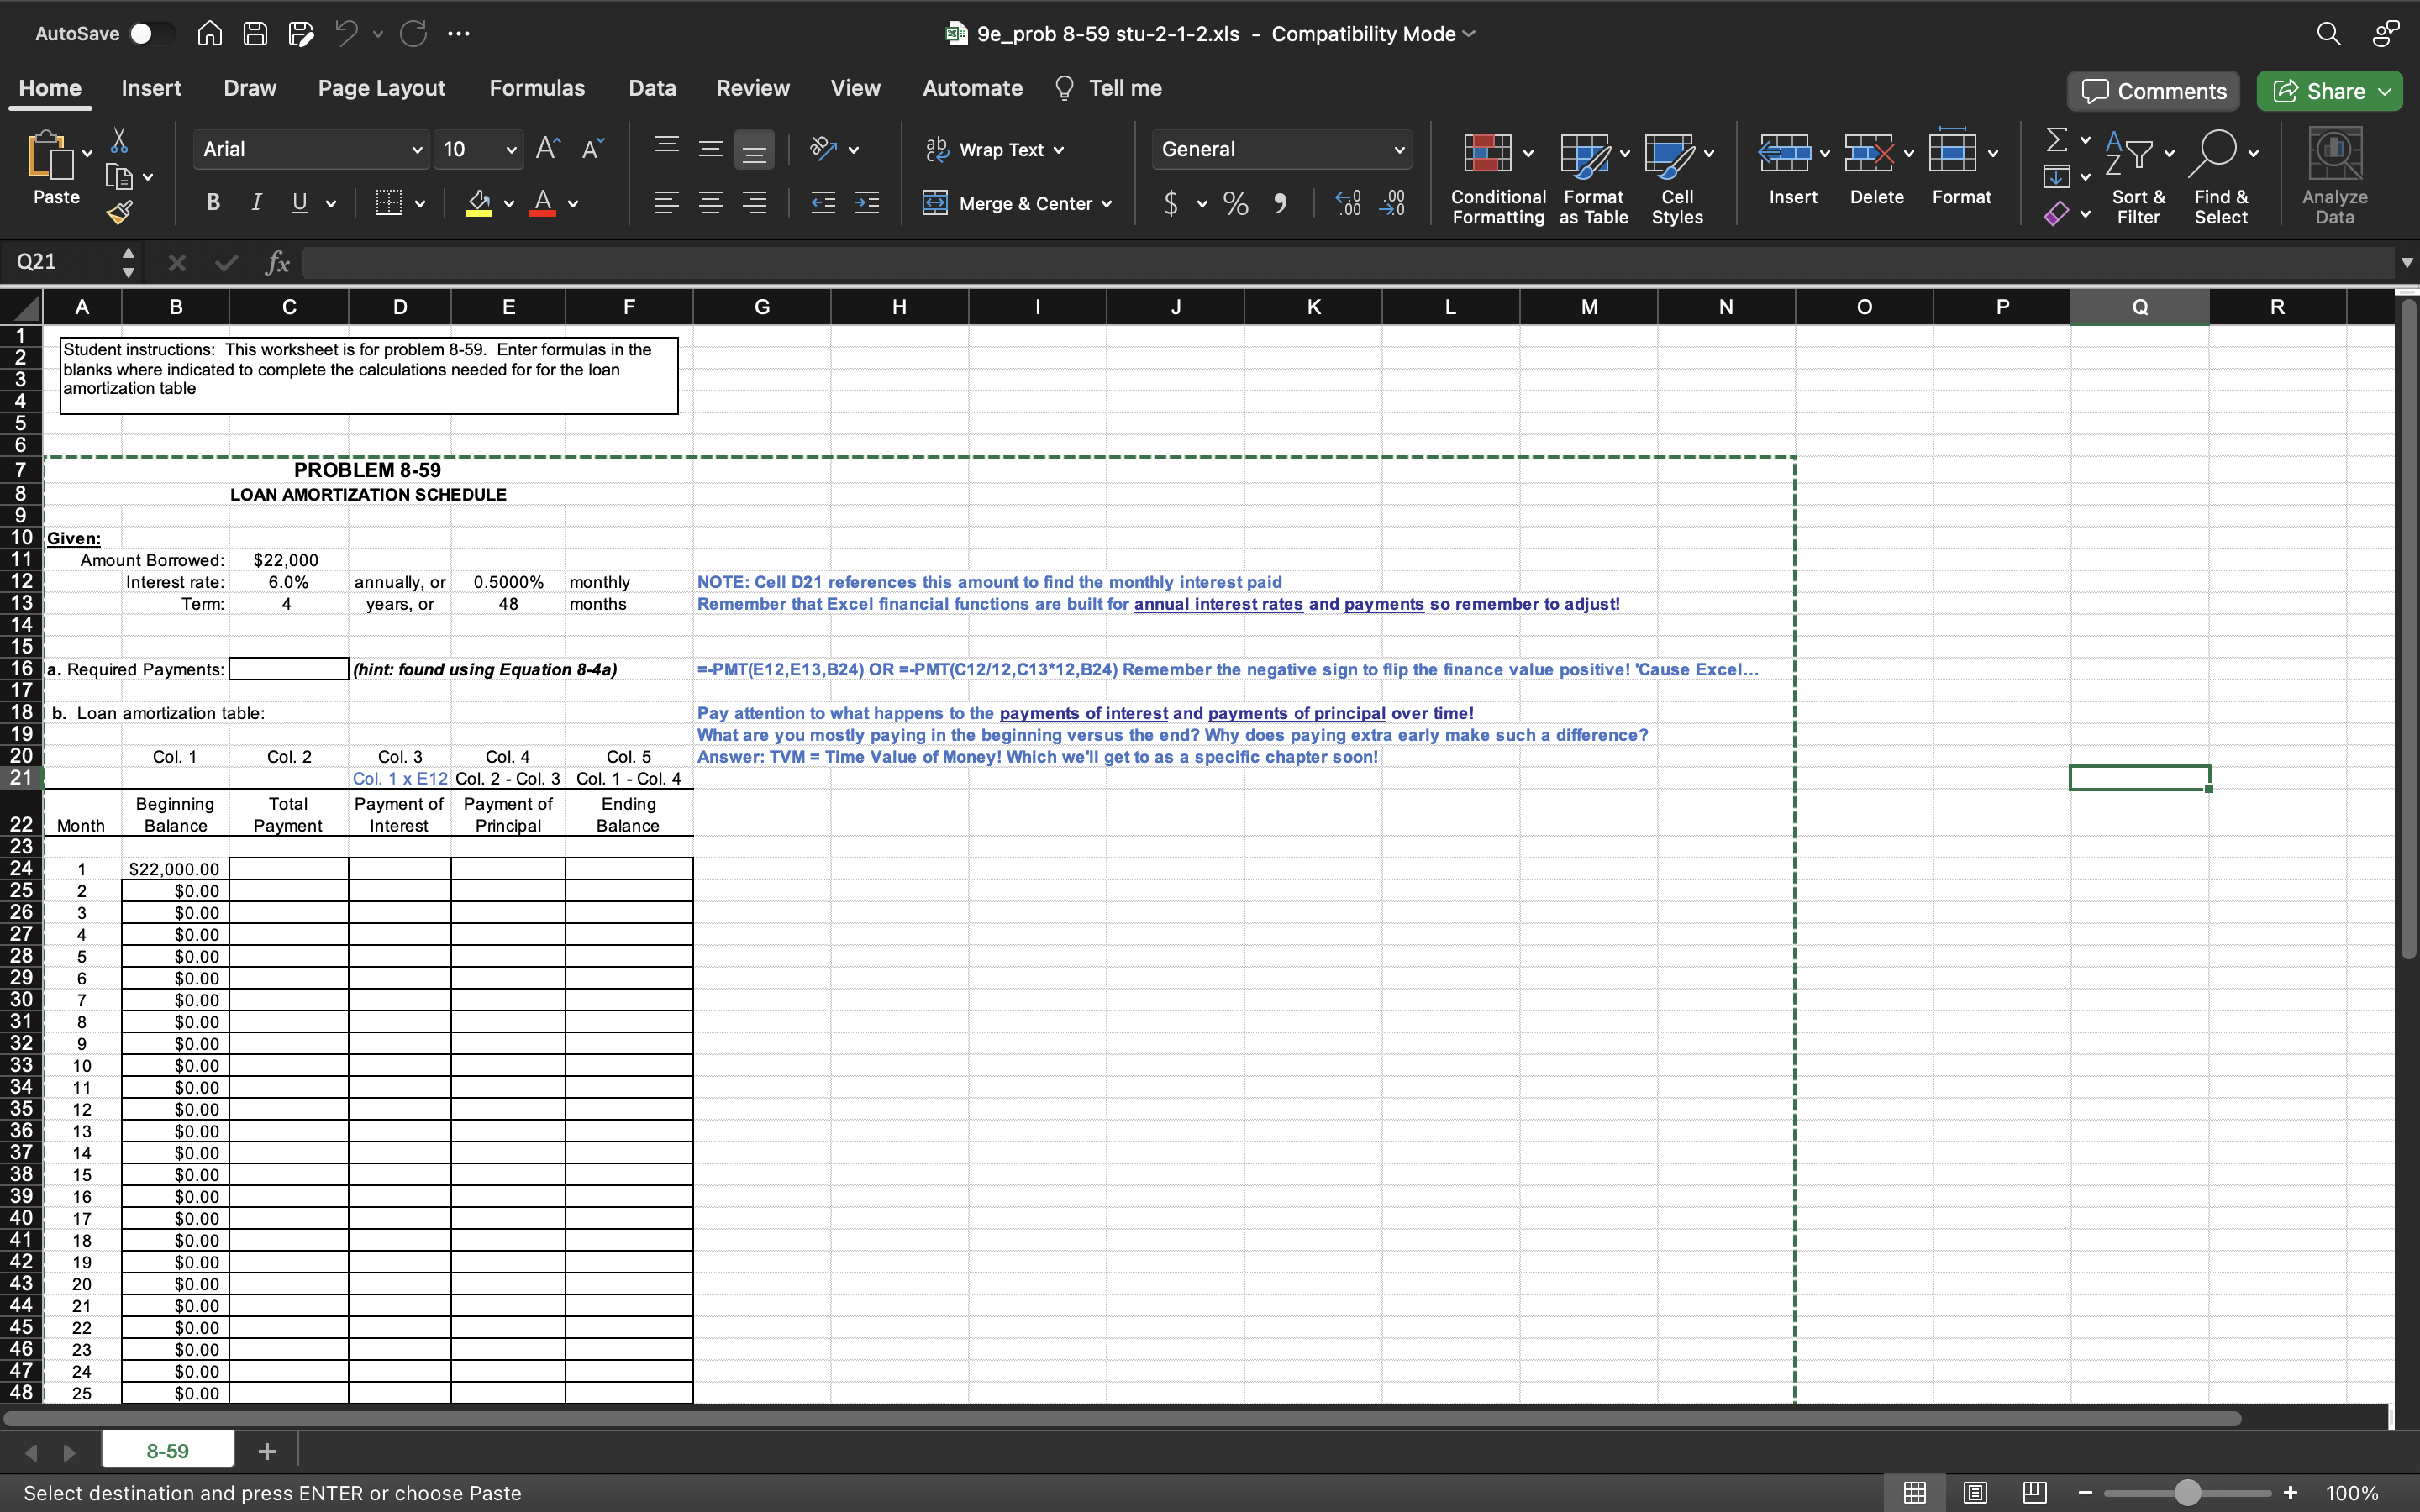Click the Insert Function fx icon

277,263
